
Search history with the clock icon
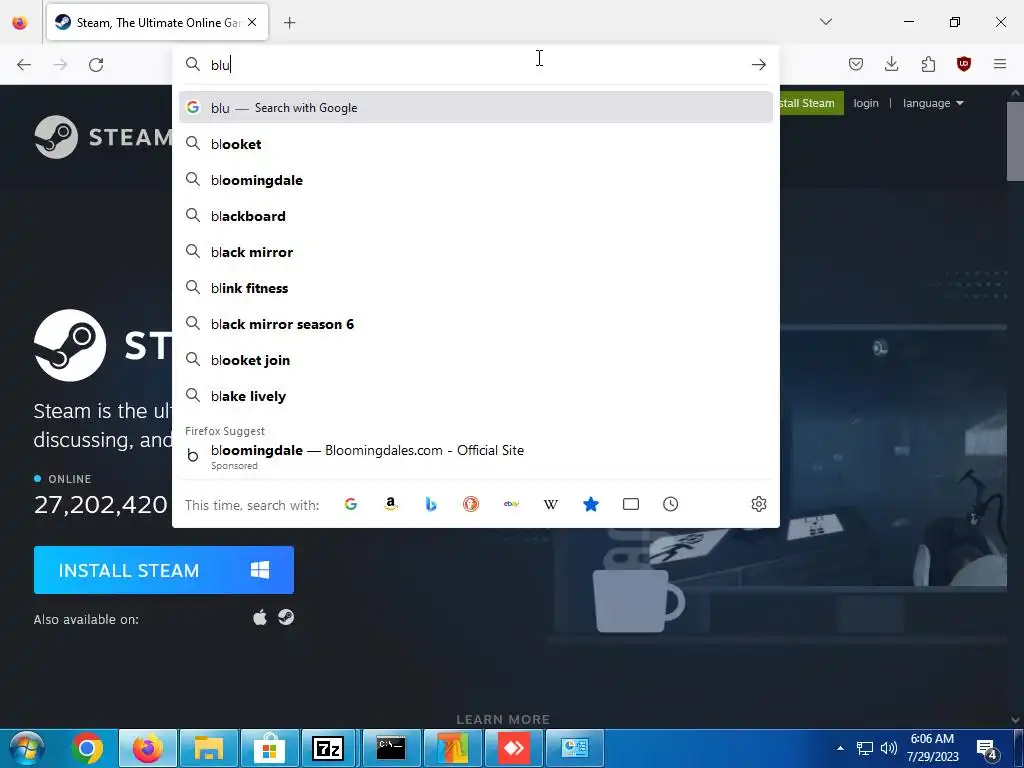coord(671,504)
